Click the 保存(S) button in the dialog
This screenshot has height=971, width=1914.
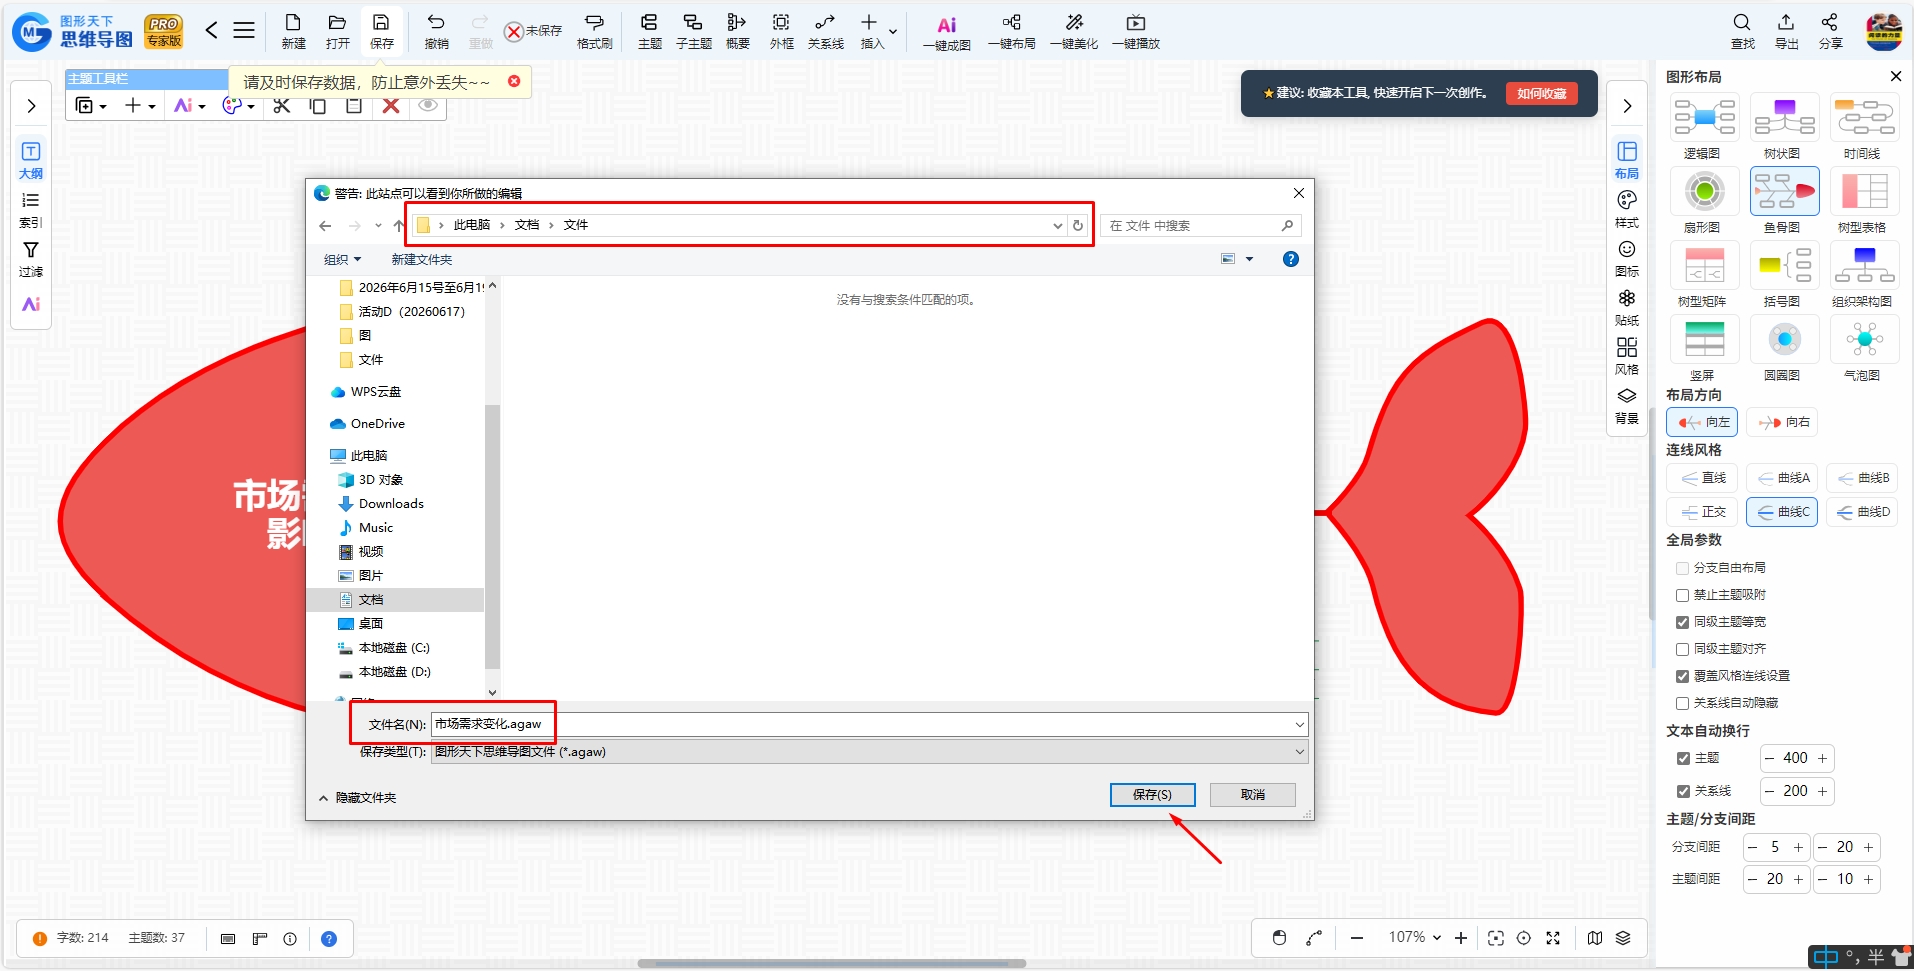coord(1152,794)
